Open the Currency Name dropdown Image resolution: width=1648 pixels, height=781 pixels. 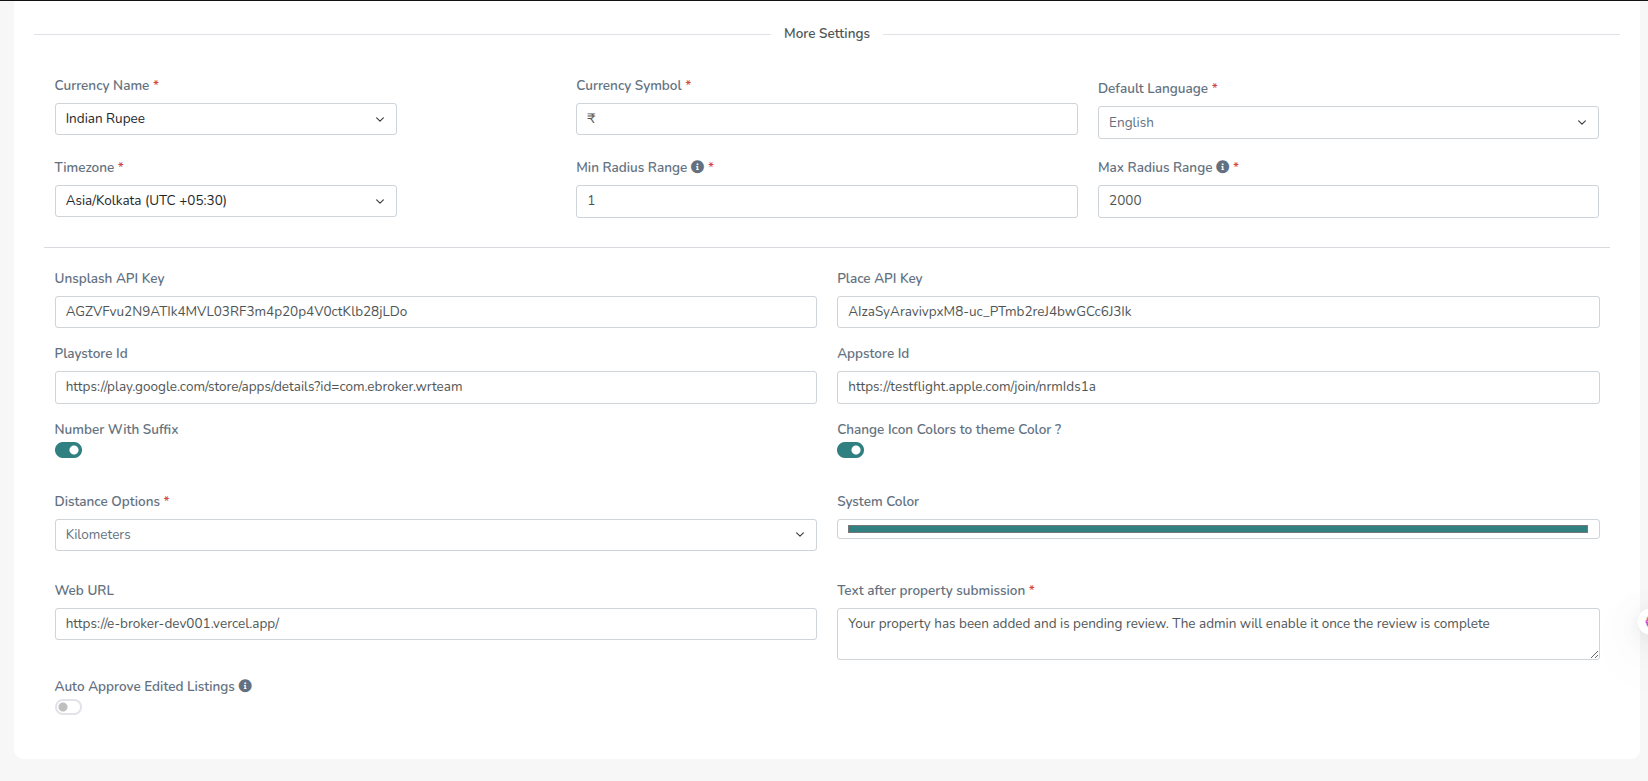[x=225, y=119]
